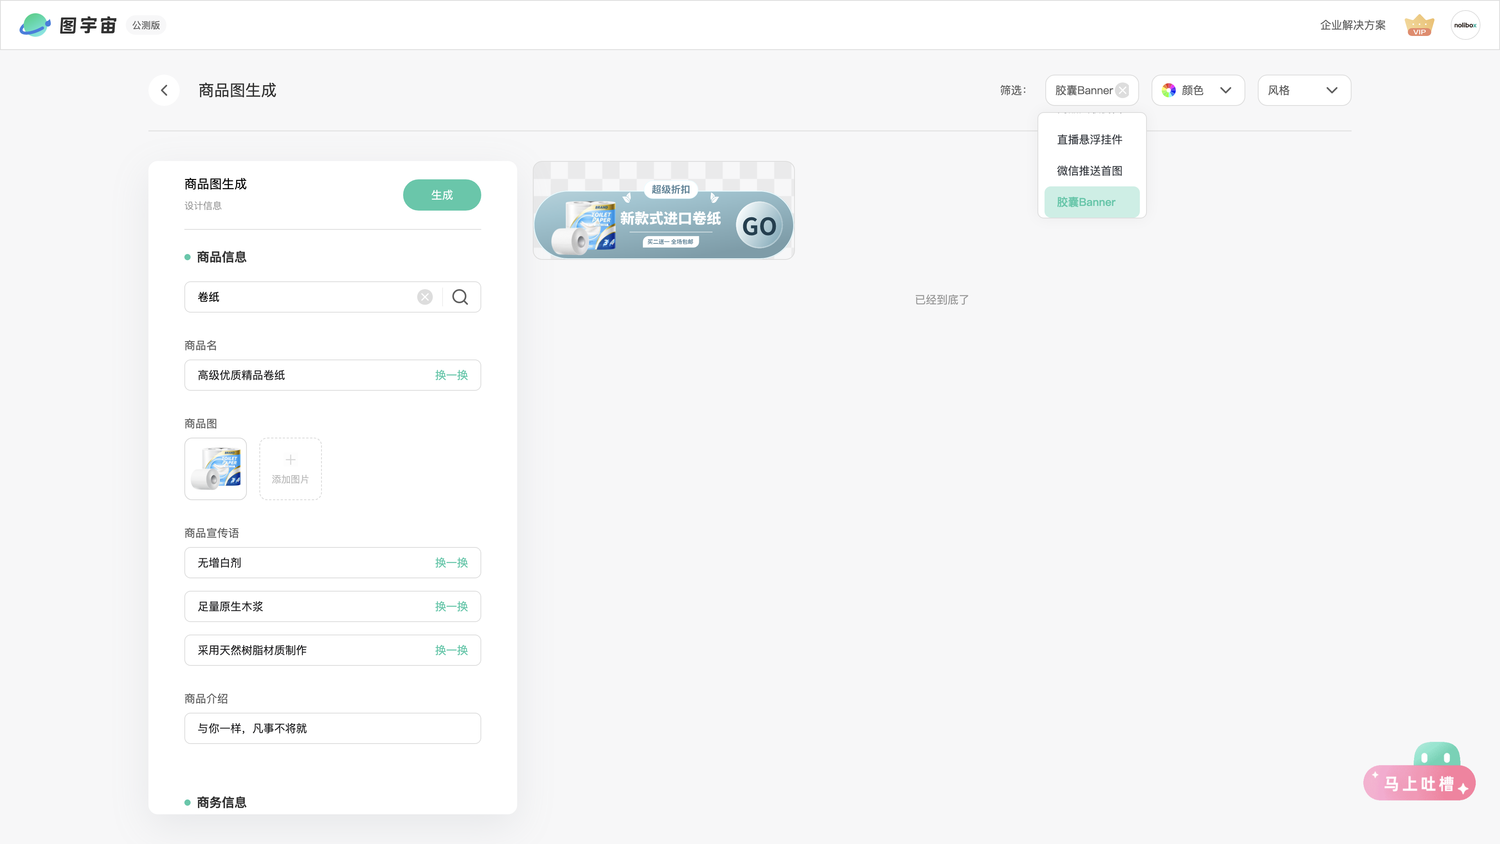1500x844 pixels.
Task: Click the 图宇宙 planet logo
Action: (35, 25)
